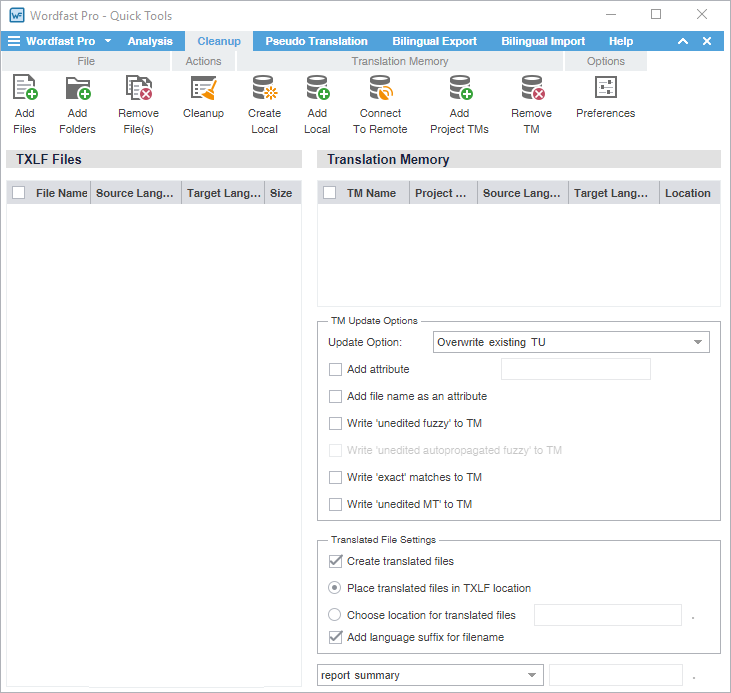Screen dimensions: 731x693
Task: Click the Wordfast Pro hamburger menu icon
Action: [x=14, y=41]
